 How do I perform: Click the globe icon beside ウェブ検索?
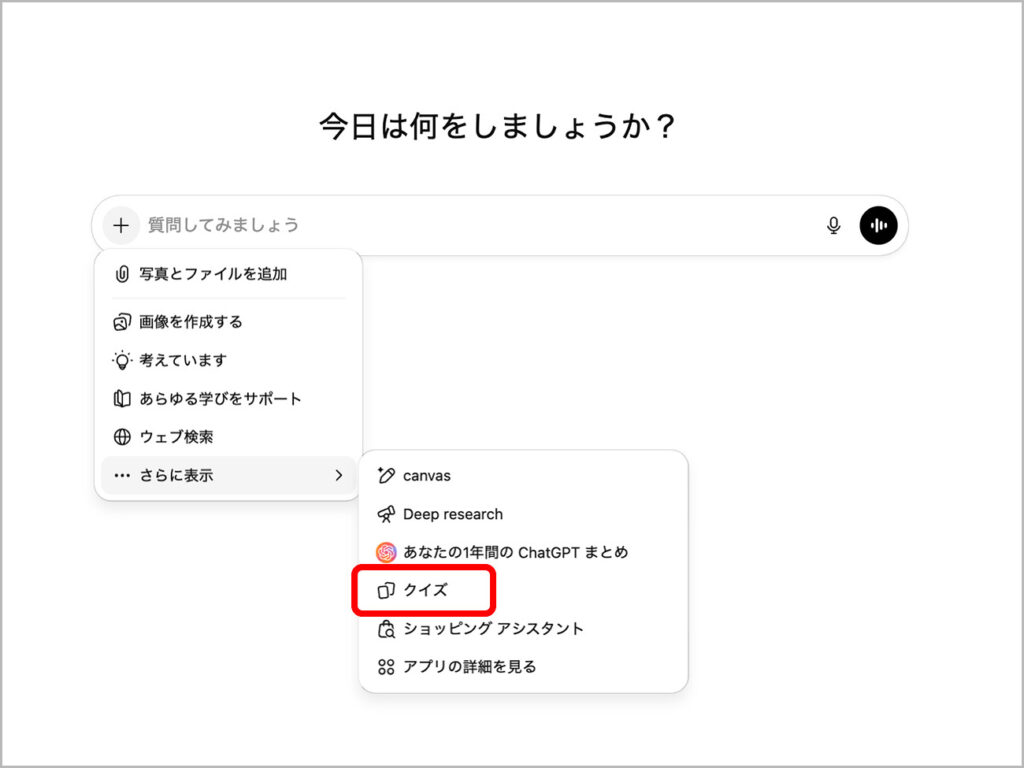coord(122,437)
